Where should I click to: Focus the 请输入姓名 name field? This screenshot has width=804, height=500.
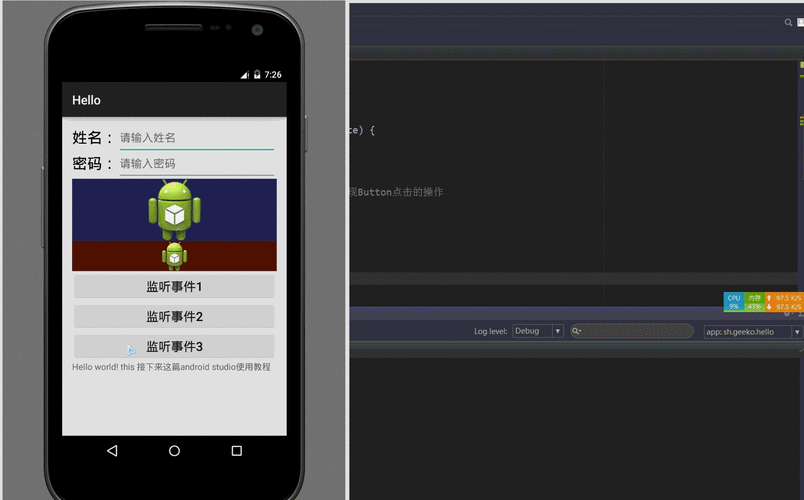point(197,138)
